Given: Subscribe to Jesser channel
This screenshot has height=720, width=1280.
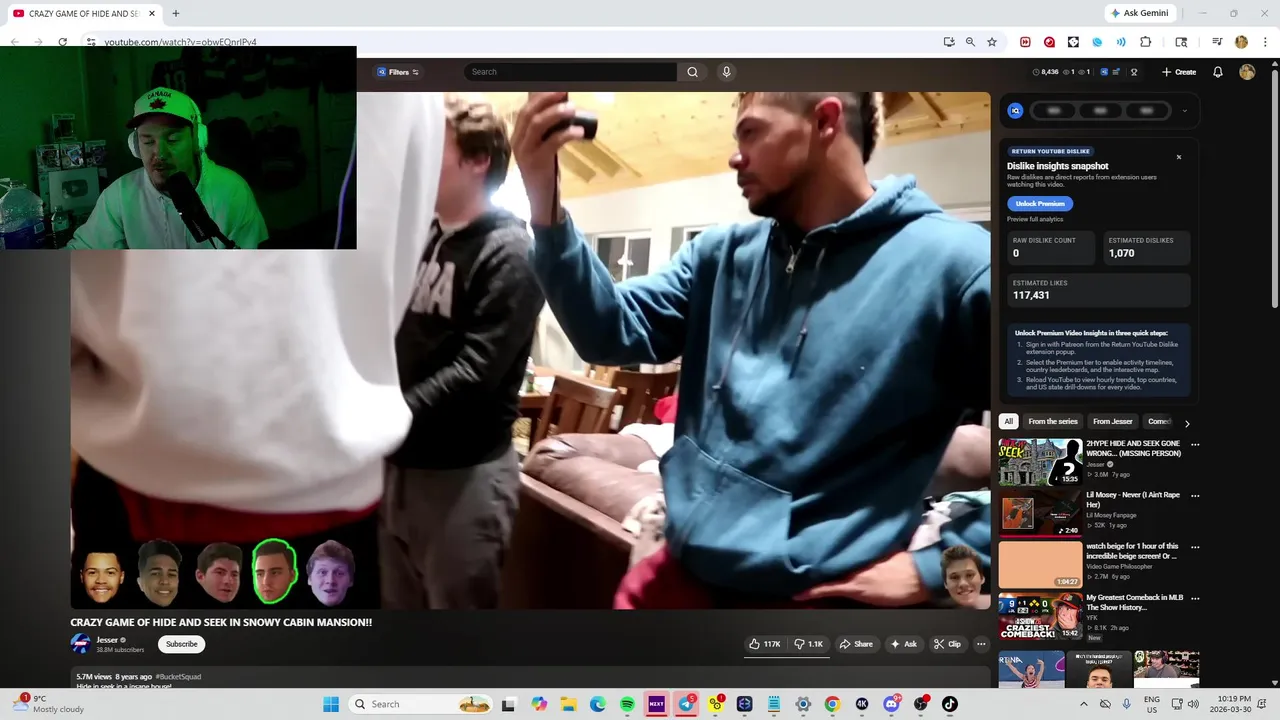Looking at the screenshot, I should point(181,644).
